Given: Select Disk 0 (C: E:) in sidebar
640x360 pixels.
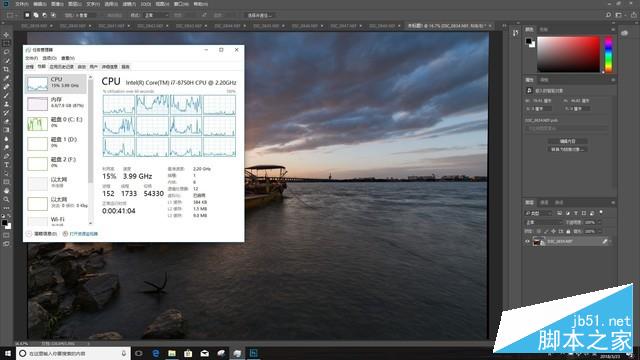Looking at the screenshot, I should click(x=56, y=123).
